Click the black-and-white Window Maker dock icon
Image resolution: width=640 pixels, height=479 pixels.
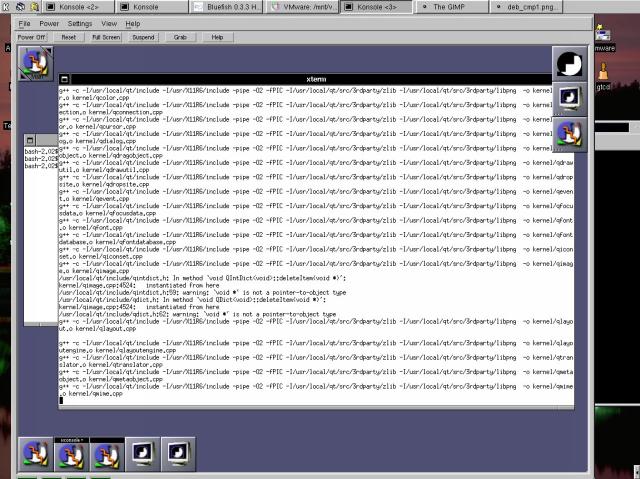[569, 64]
